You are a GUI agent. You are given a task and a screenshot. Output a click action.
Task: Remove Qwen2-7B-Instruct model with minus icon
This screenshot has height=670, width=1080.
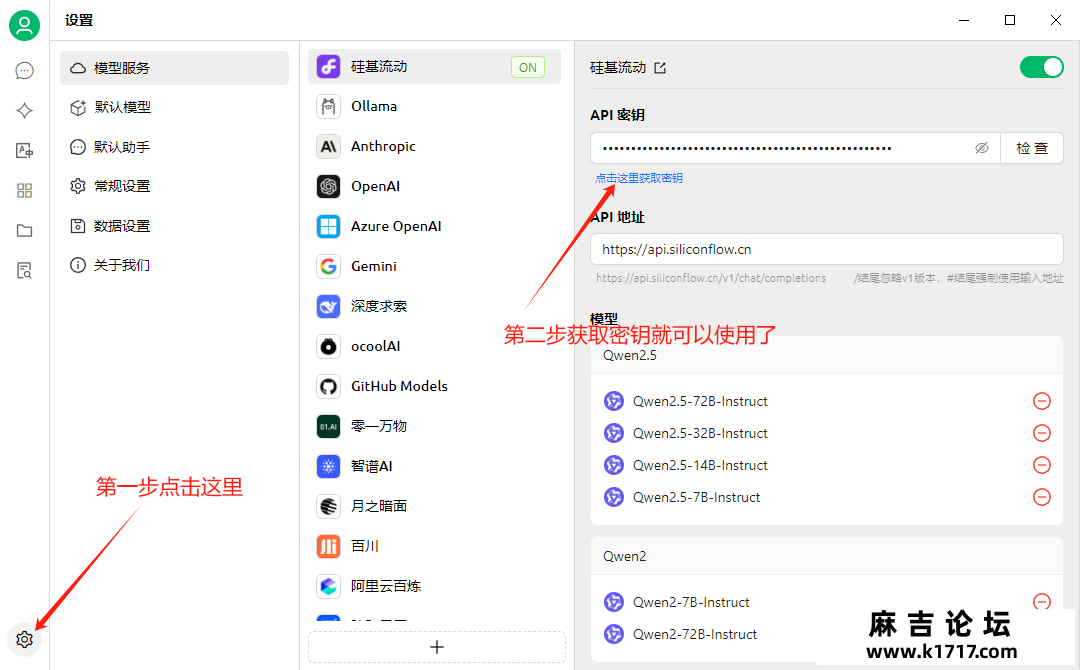coord(1041,601)
